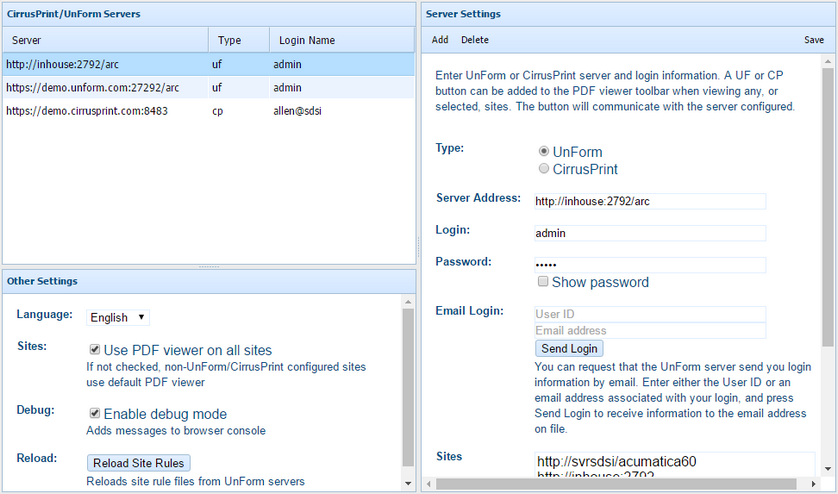Select the demo.cirrusprint.com server row
838x494 pixels.
coord(87,111)
